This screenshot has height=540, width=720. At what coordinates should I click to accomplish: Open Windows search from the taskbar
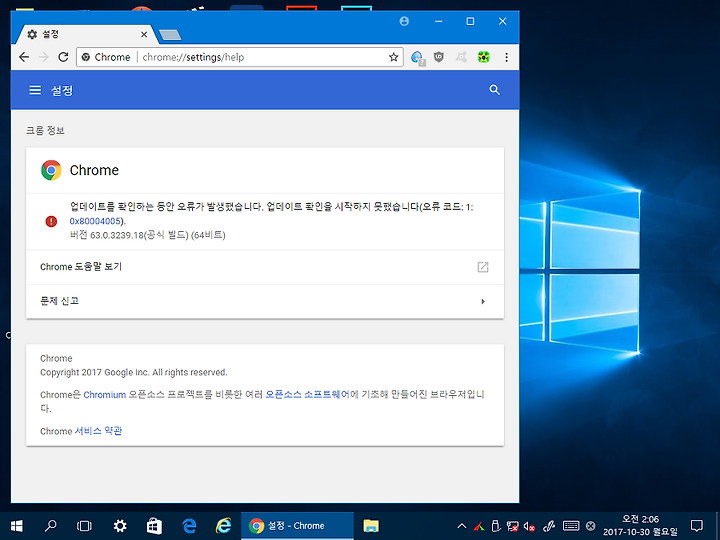point(50,526)
